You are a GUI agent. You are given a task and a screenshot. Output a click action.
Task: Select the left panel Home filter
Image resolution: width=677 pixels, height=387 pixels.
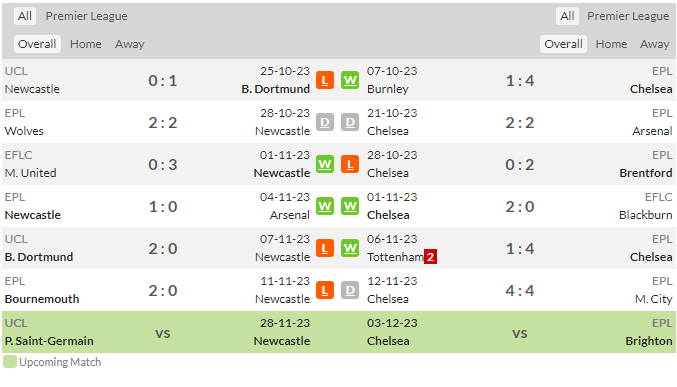(x=85, y=44)
